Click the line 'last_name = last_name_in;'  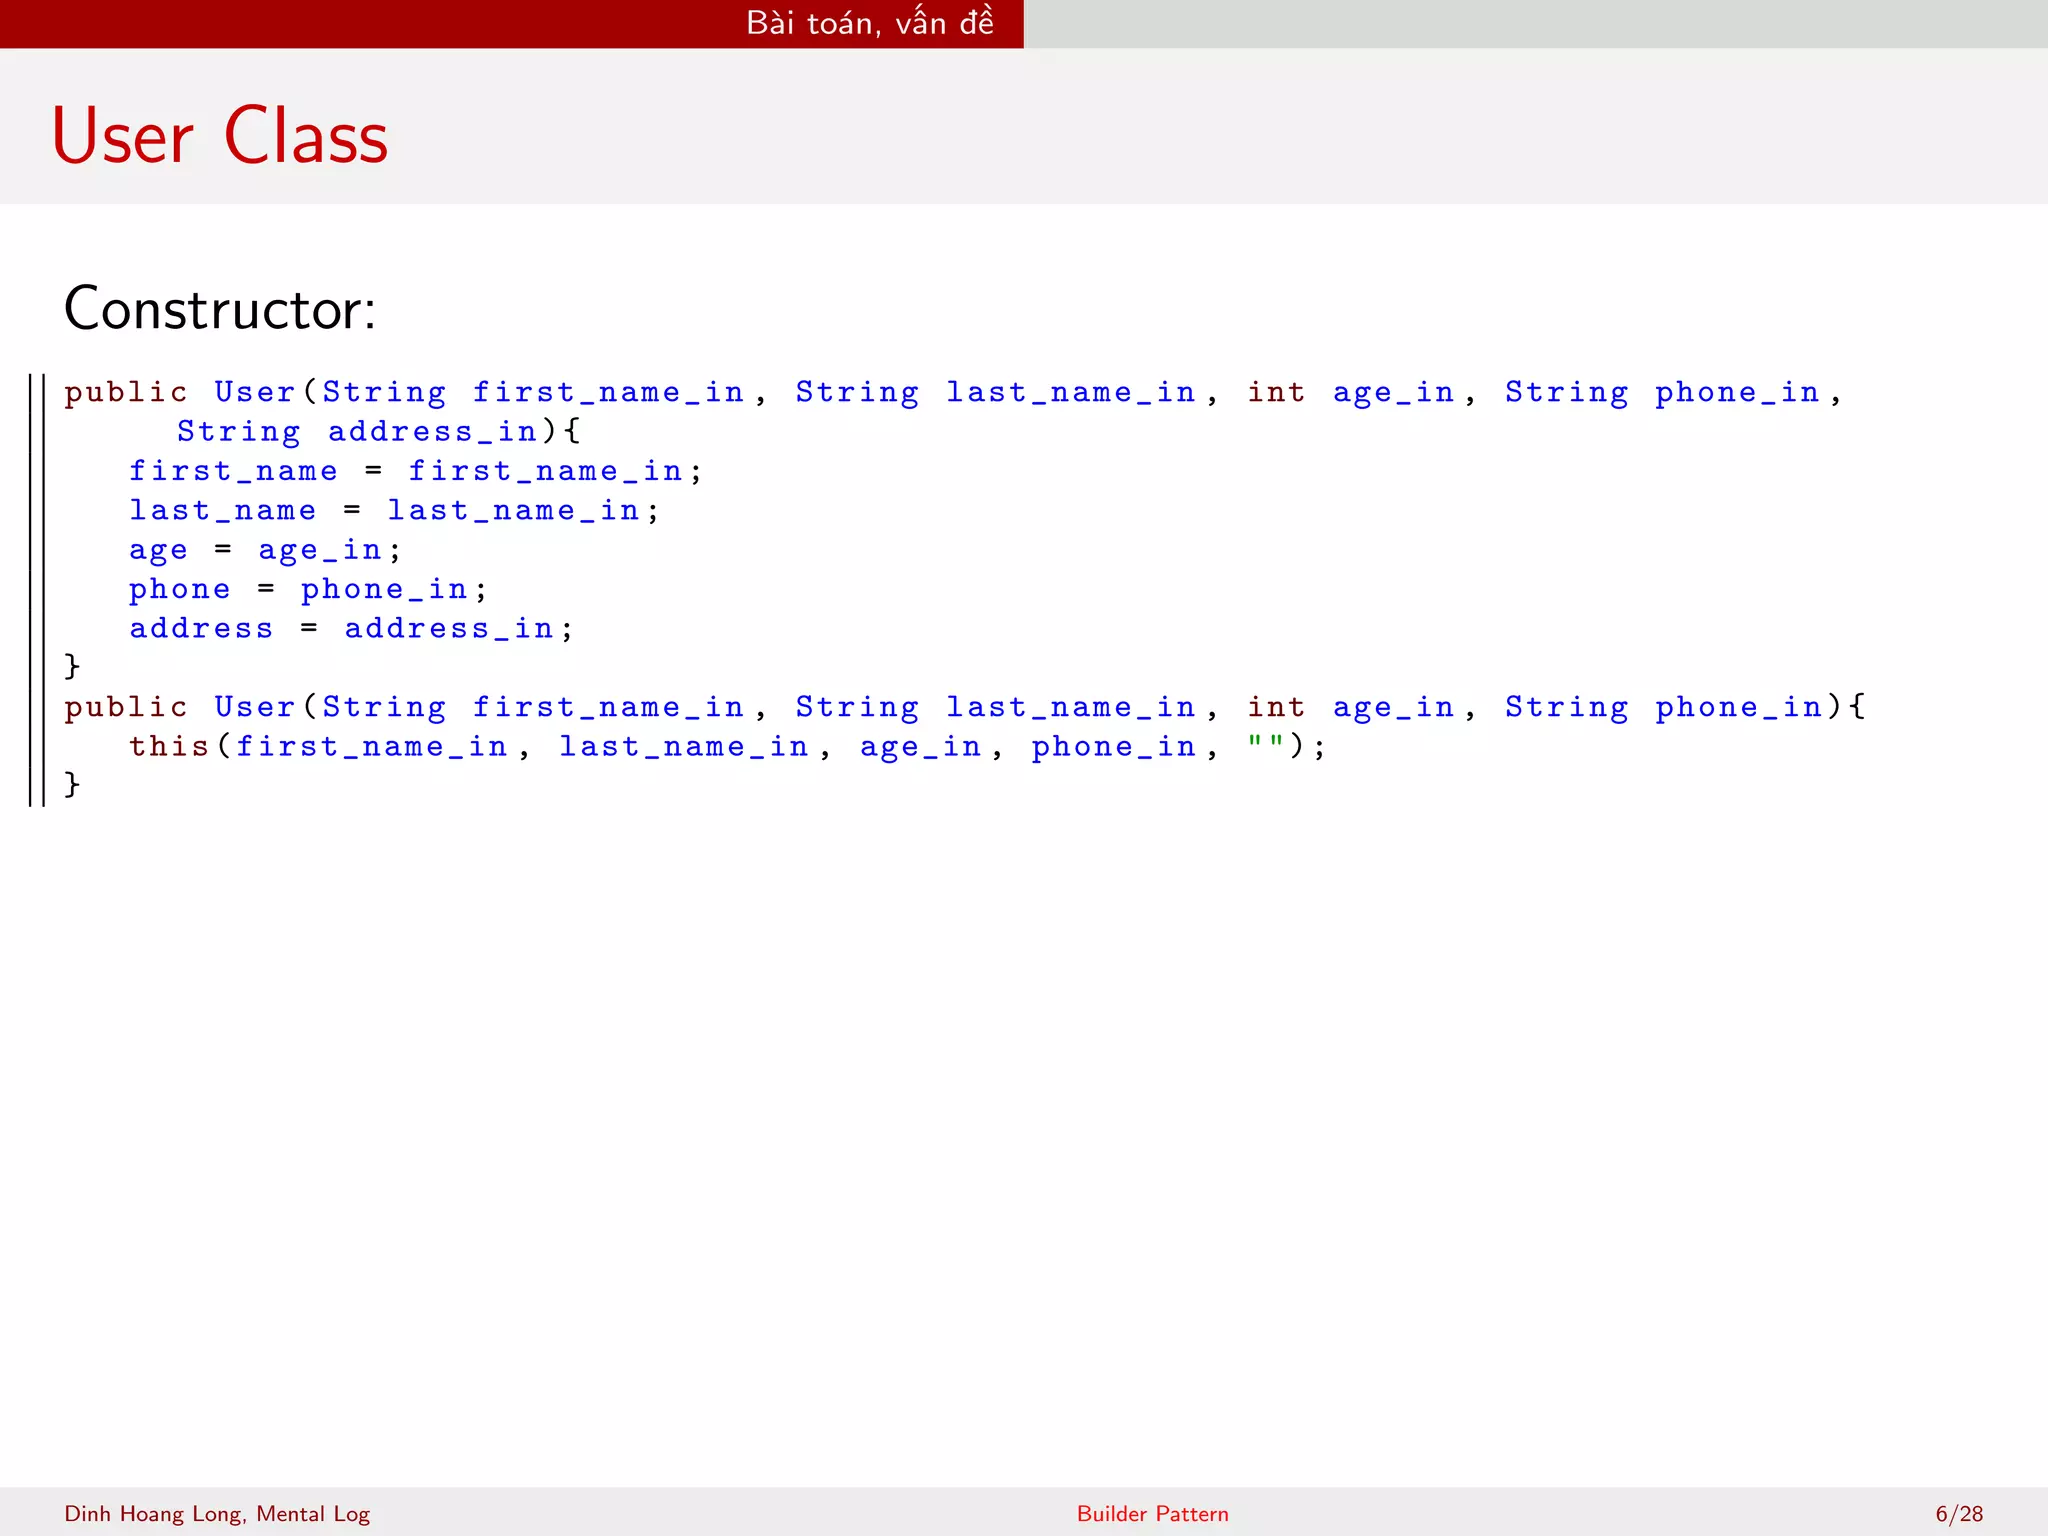coord(394,511)
